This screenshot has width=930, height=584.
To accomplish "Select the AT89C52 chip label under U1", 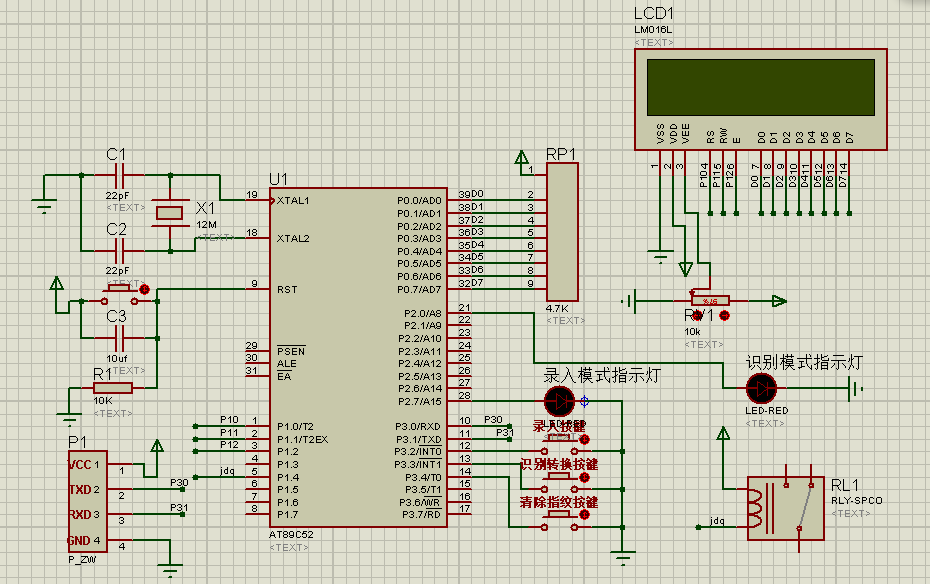I will coord(289,534).
